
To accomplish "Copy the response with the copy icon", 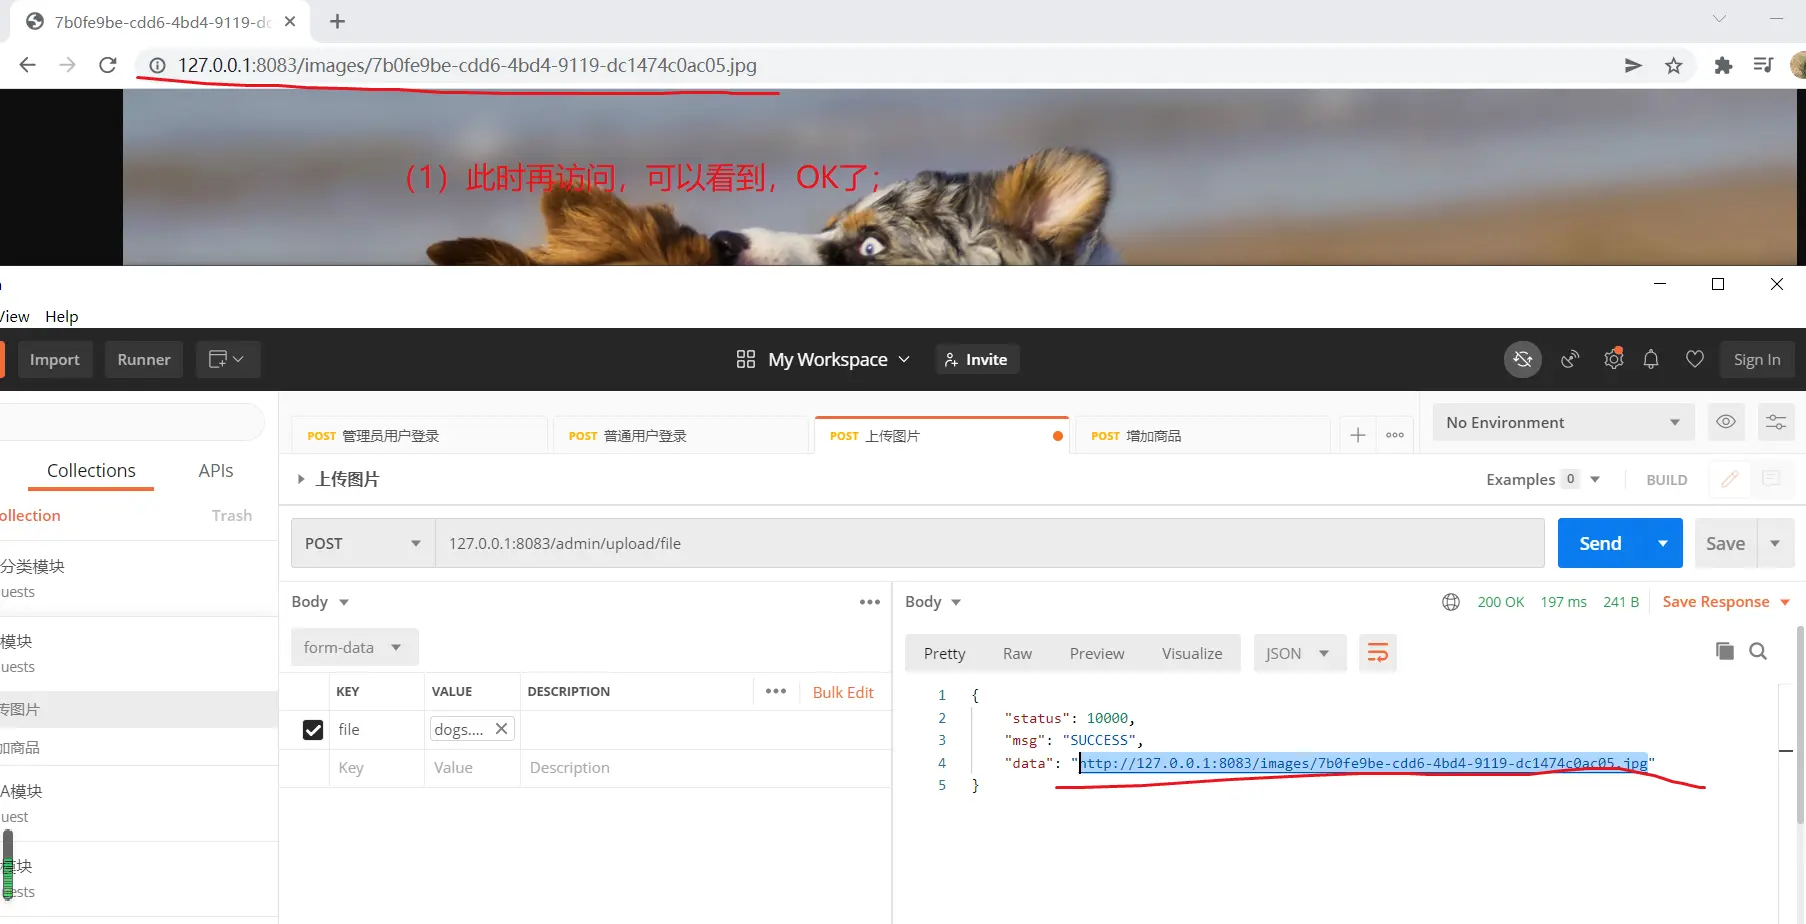I will click(1724, 651).
